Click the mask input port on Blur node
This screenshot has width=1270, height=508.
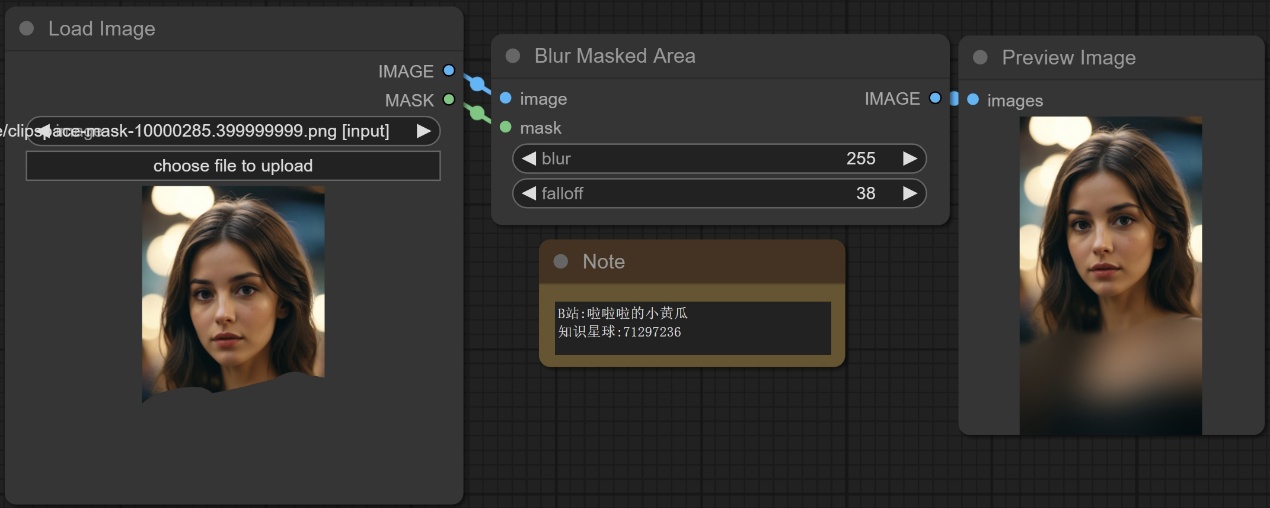tap(506, 127)
